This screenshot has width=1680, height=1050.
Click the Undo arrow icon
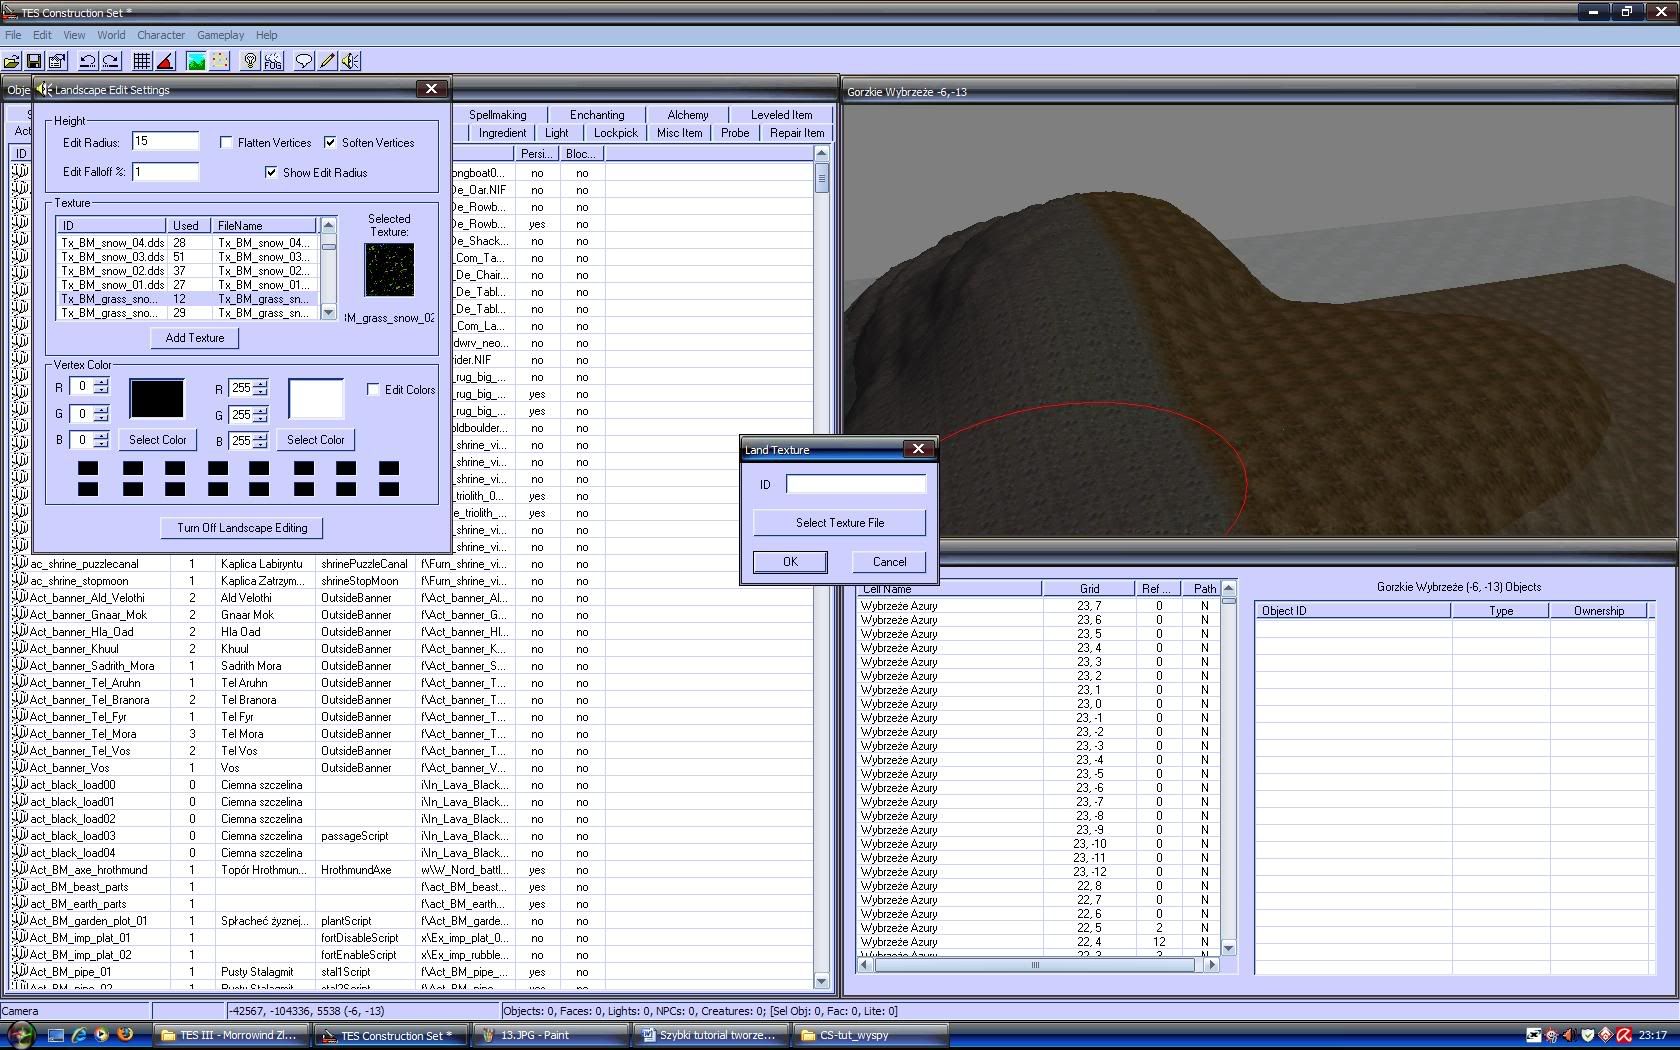pyautogui.click(x=88, y=61)
